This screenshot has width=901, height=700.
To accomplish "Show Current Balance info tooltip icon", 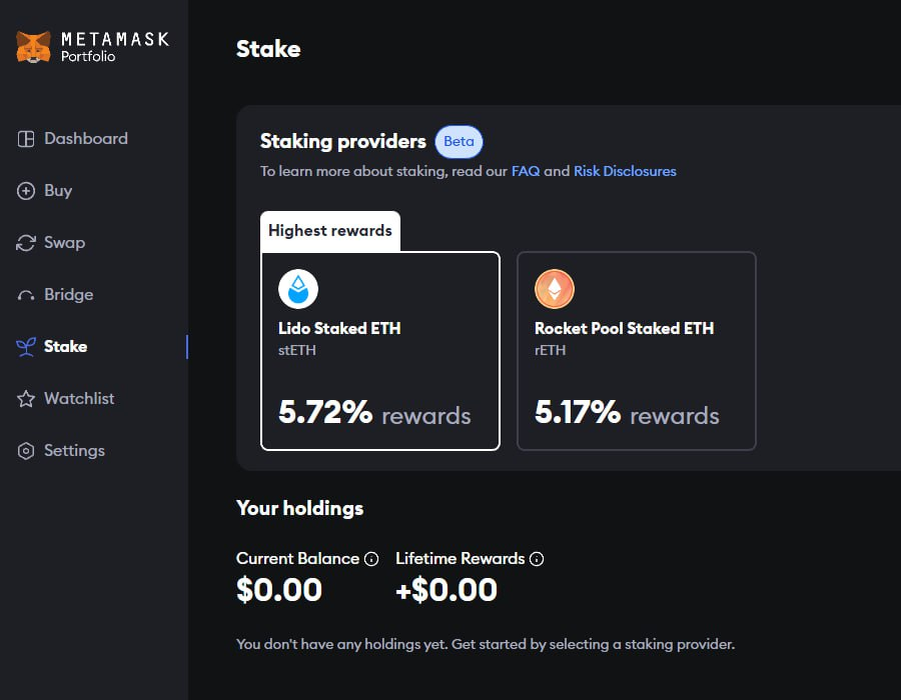I will [371, 559].
